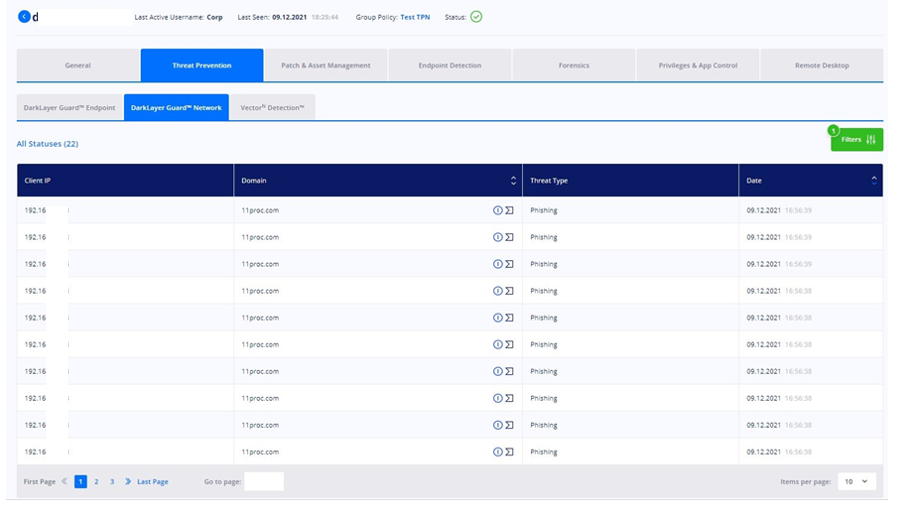
Task: Click the Go to page input field
Action: 264,482
